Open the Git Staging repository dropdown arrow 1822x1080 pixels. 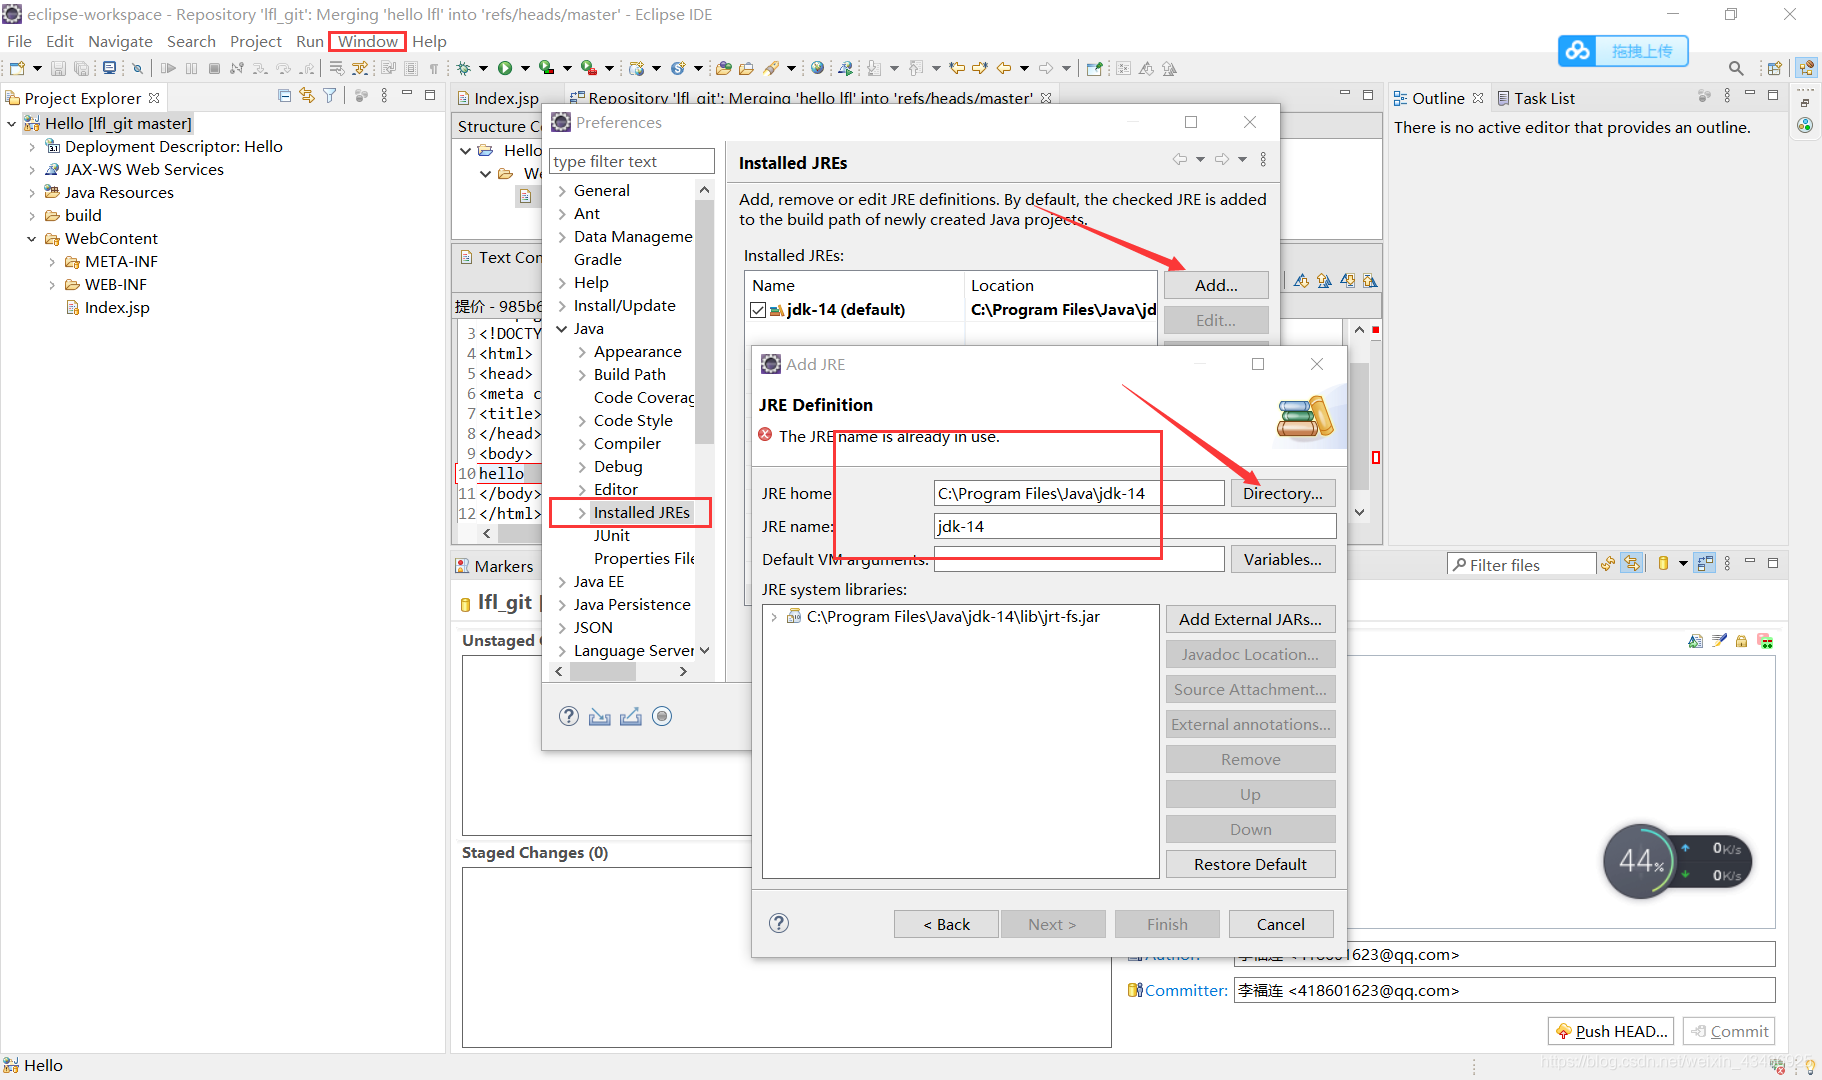point(1683,564)
